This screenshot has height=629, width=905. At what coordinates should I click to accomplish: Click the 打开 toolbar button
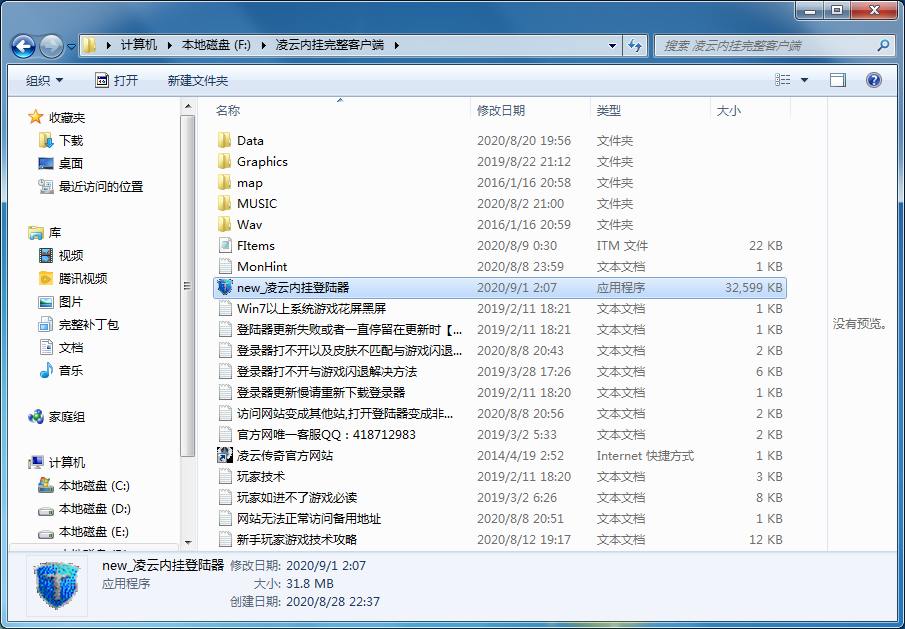point(117,80)
